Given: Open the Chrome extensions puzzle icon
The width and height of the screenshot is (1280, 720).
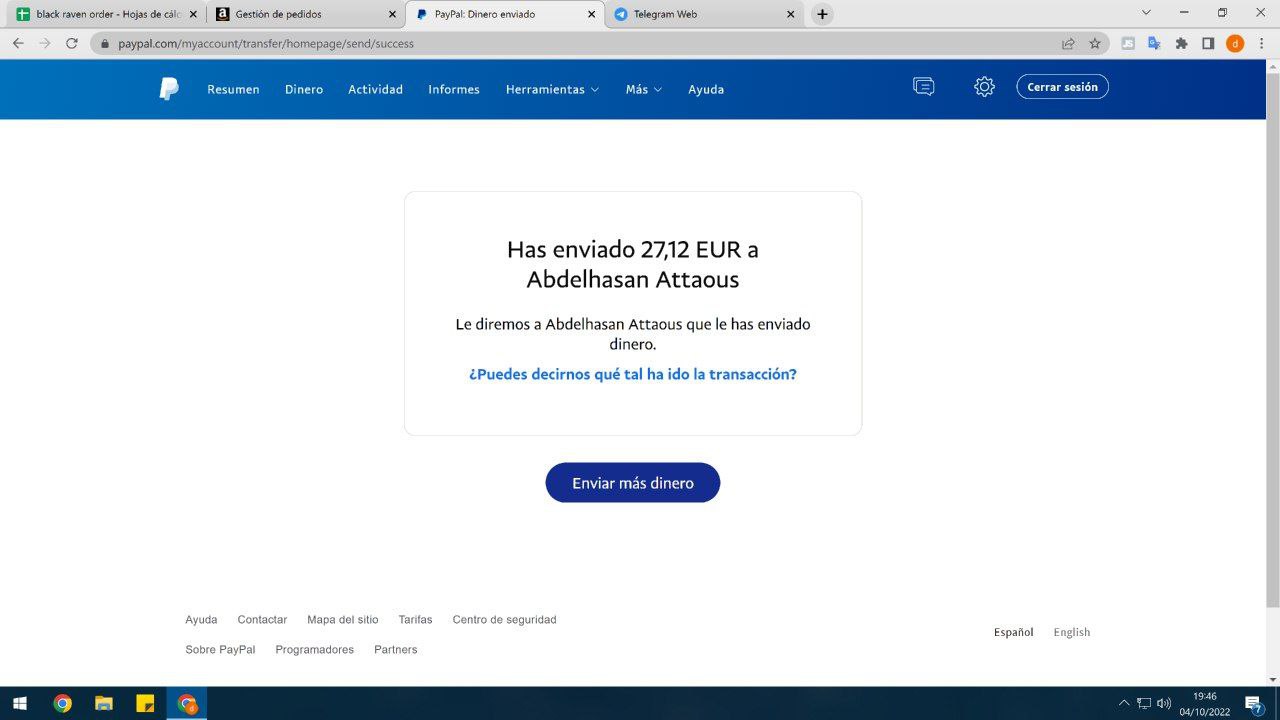Looking at the screenshot, I should click(x=1181, y=43).
